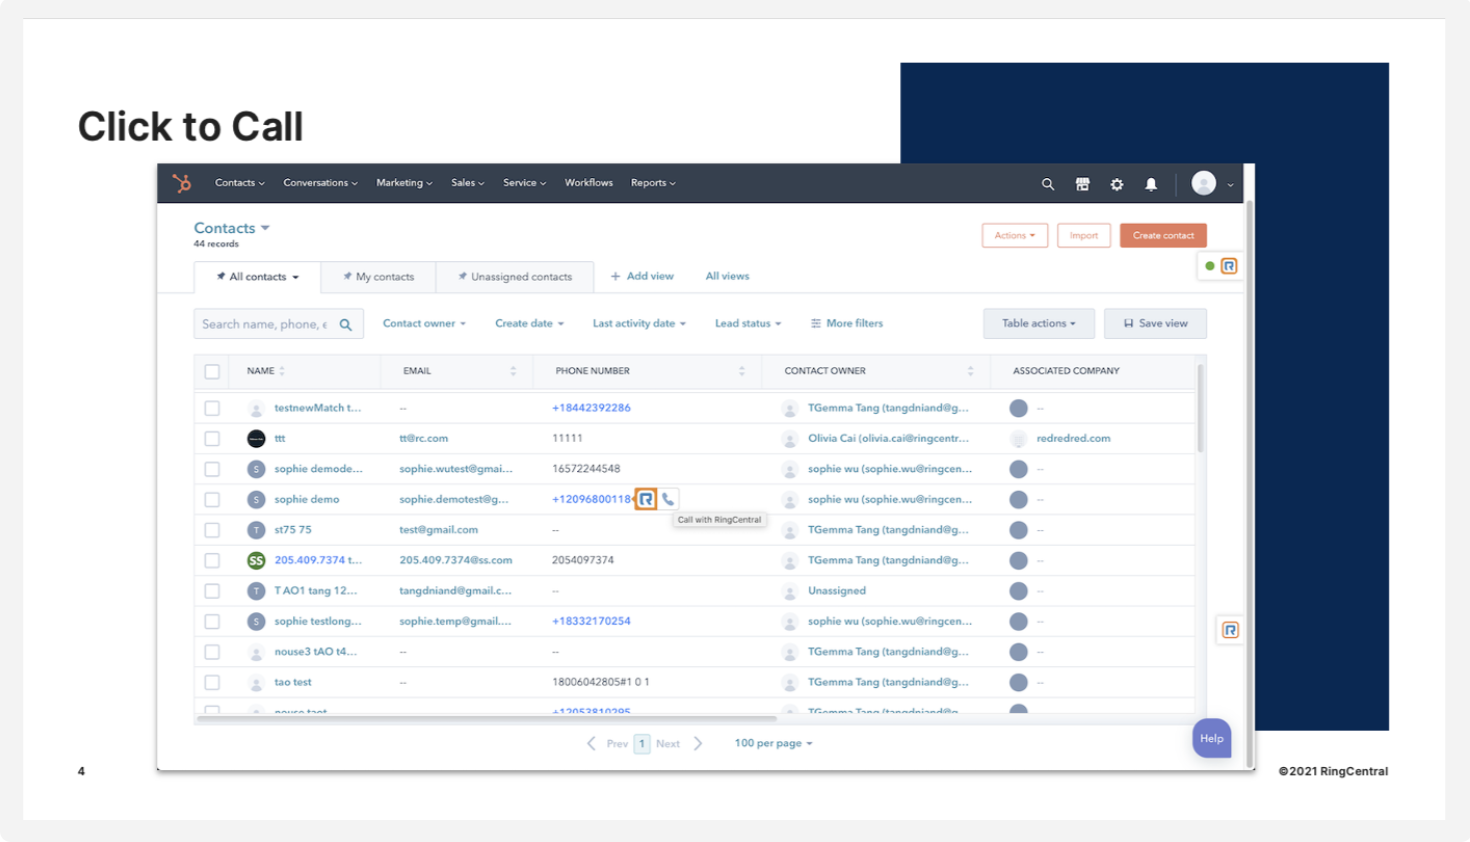Open the Marketing menu
This screenshot has height=842, width=1470.
click(x=404, y=183)
